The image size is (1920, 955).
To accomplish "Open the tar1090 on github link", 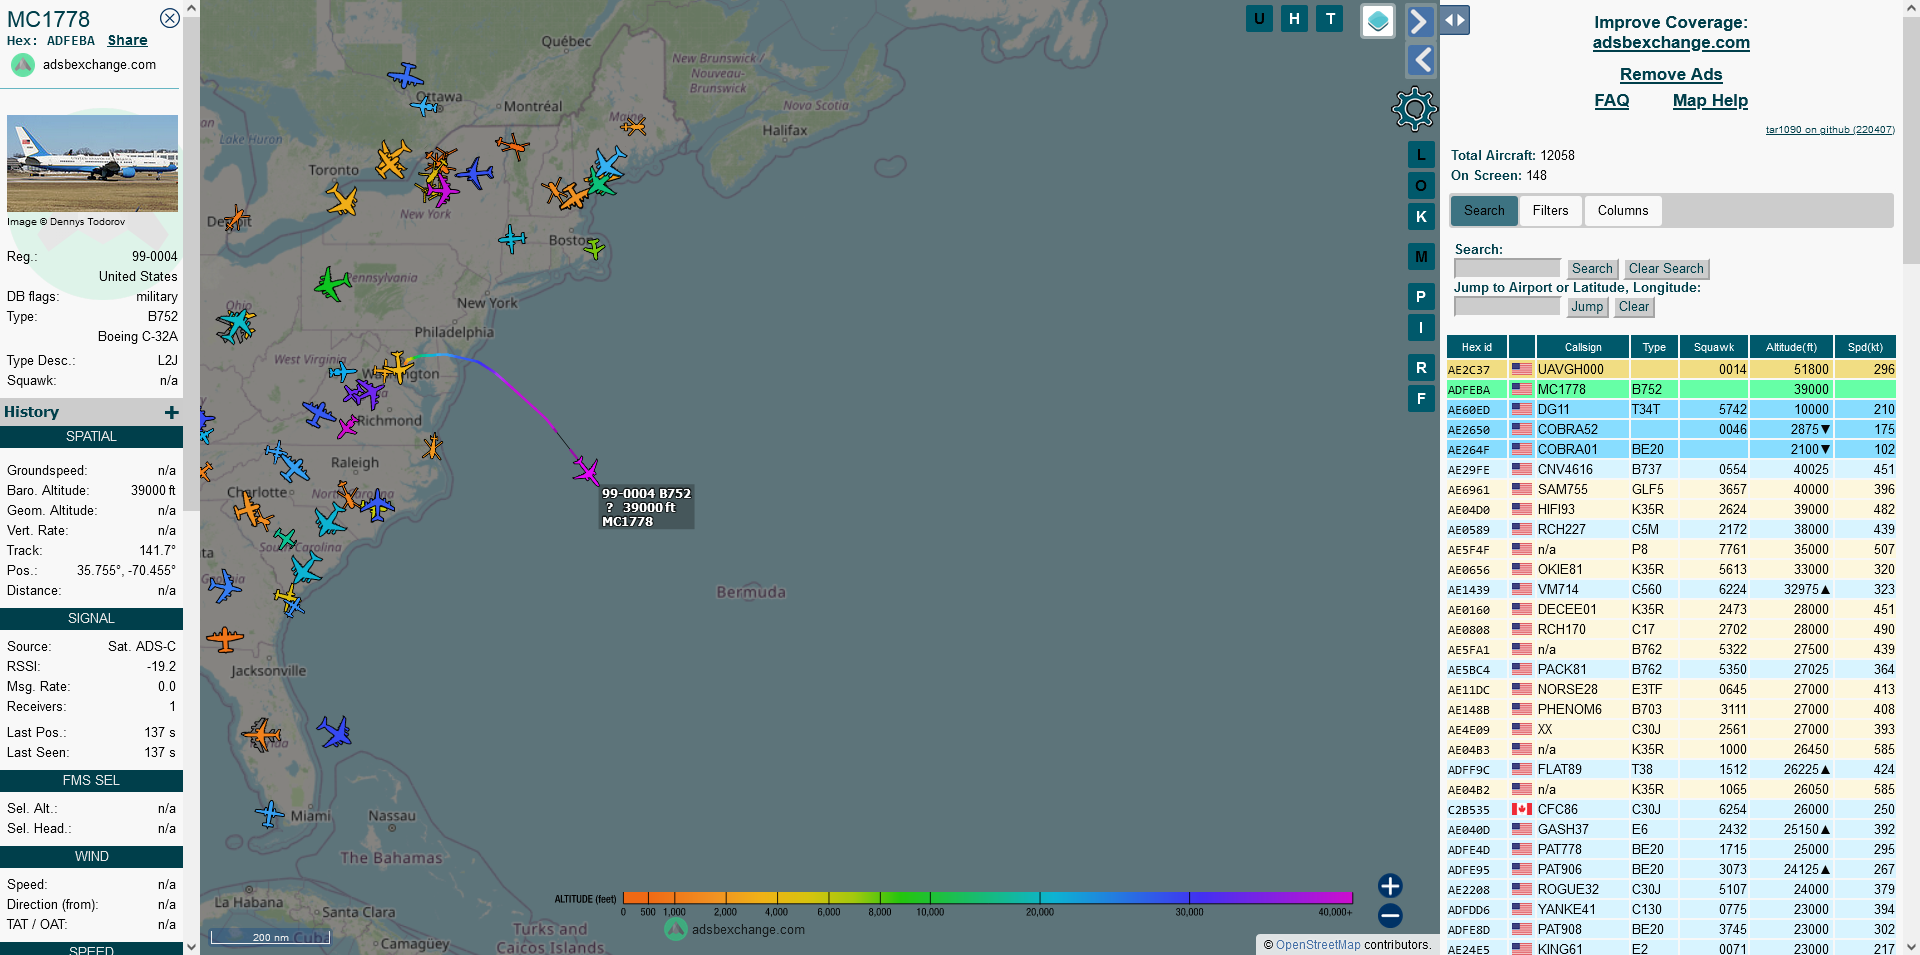I will pyautogui.click(x=1829, y=130).
